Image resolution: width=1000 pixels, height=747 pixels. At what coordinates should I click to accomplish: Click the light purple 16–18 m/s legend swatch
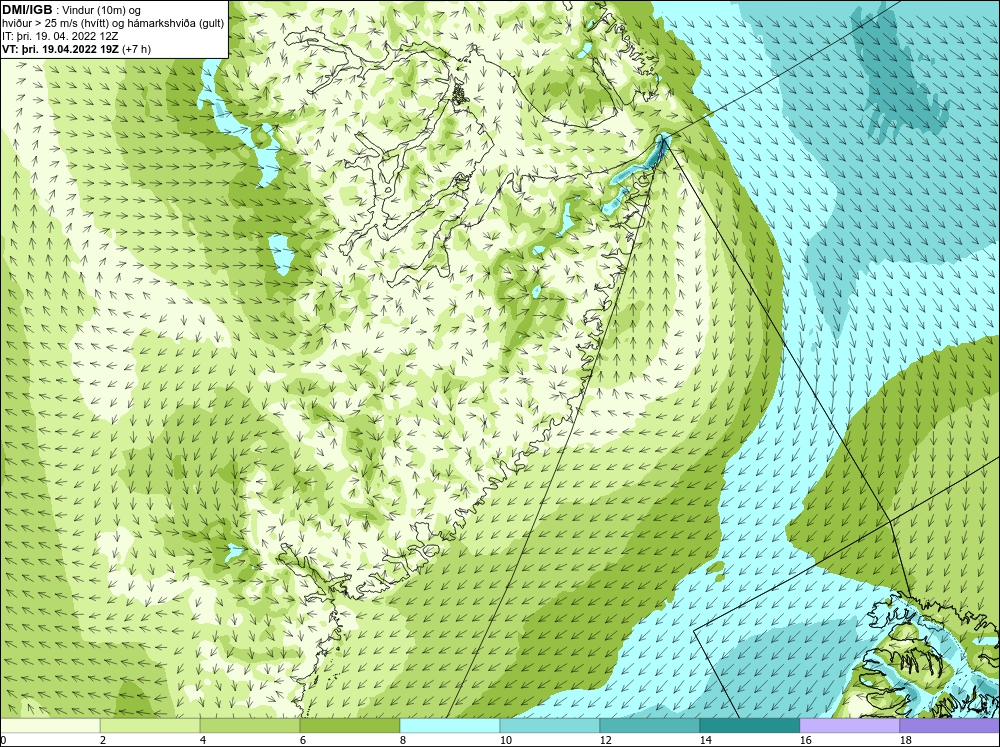(849, 726)
